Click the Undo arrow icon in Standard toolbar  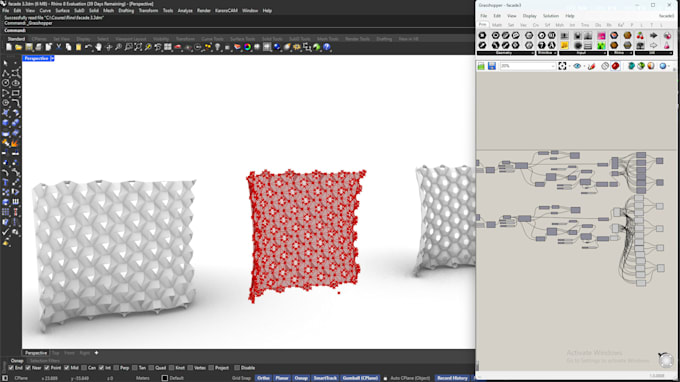(88, 47)
